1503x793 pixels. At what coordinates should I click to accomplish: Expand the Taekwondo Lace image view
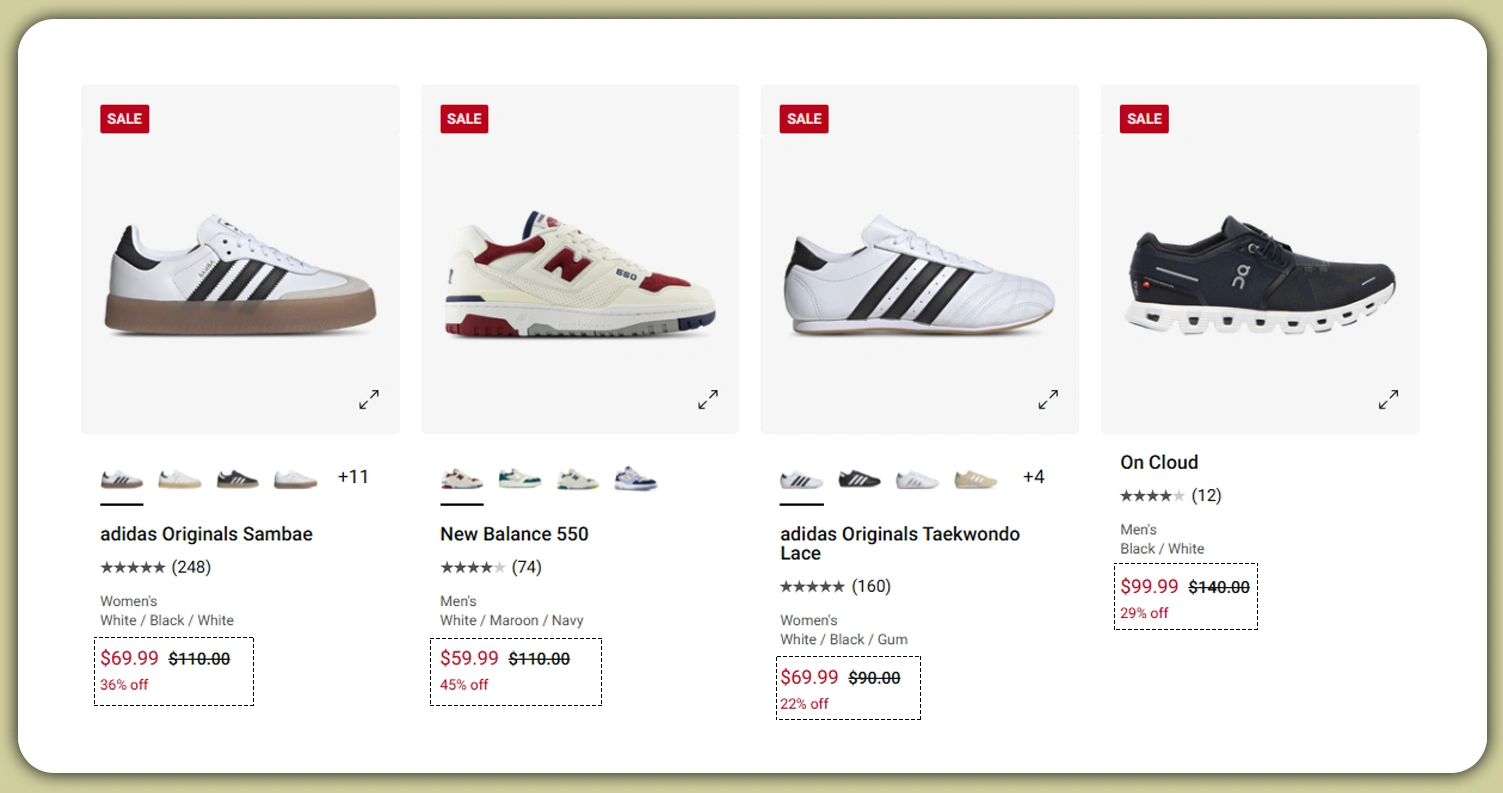pyautogui.click(x=1048, y=399)
